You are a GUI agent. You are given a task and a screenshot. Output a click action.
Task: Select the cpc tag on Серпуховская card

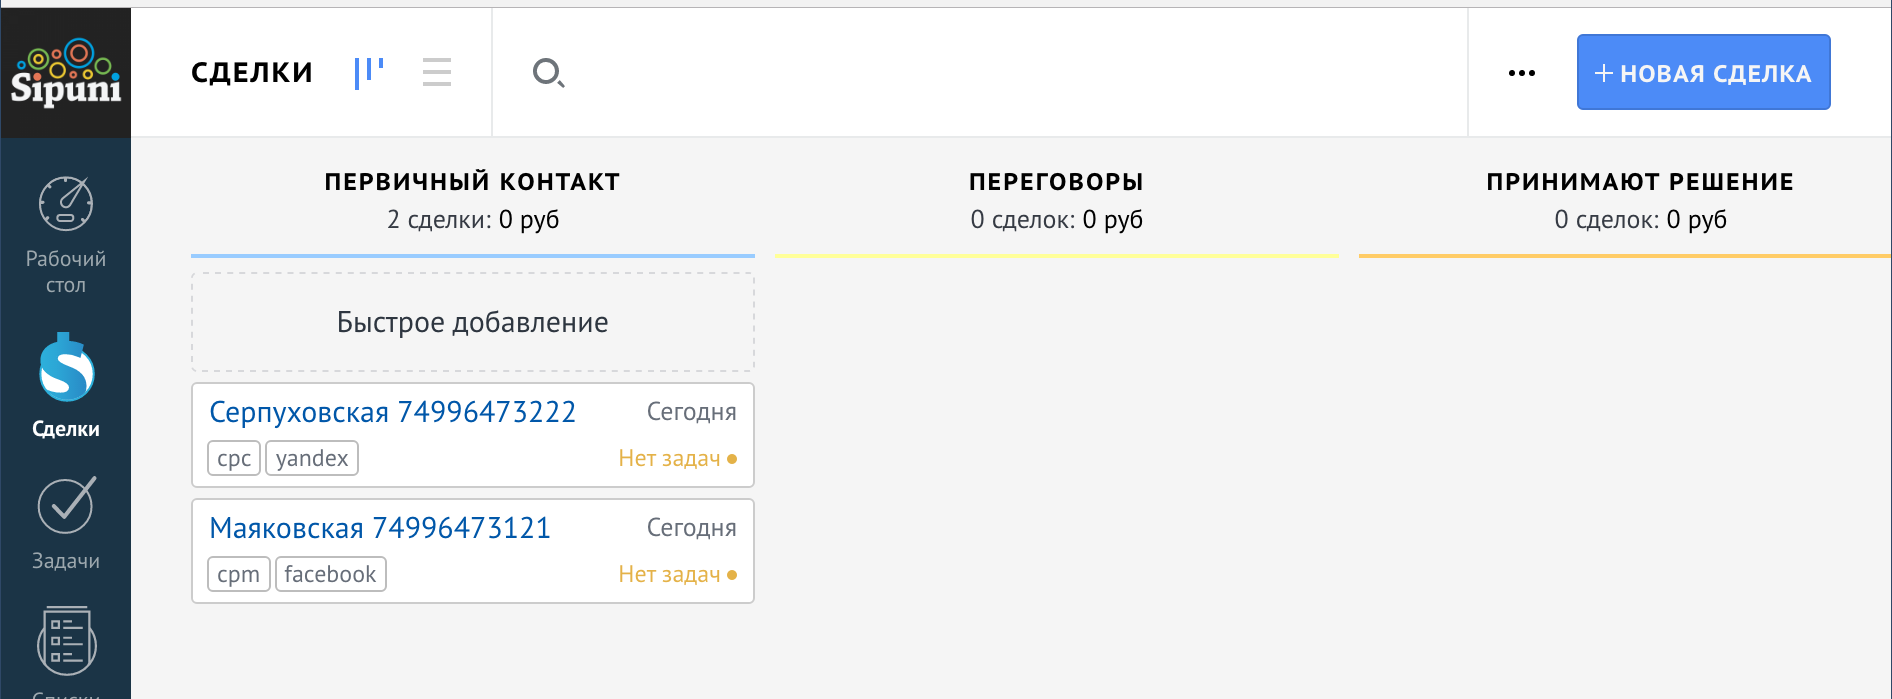pos(233,457)
